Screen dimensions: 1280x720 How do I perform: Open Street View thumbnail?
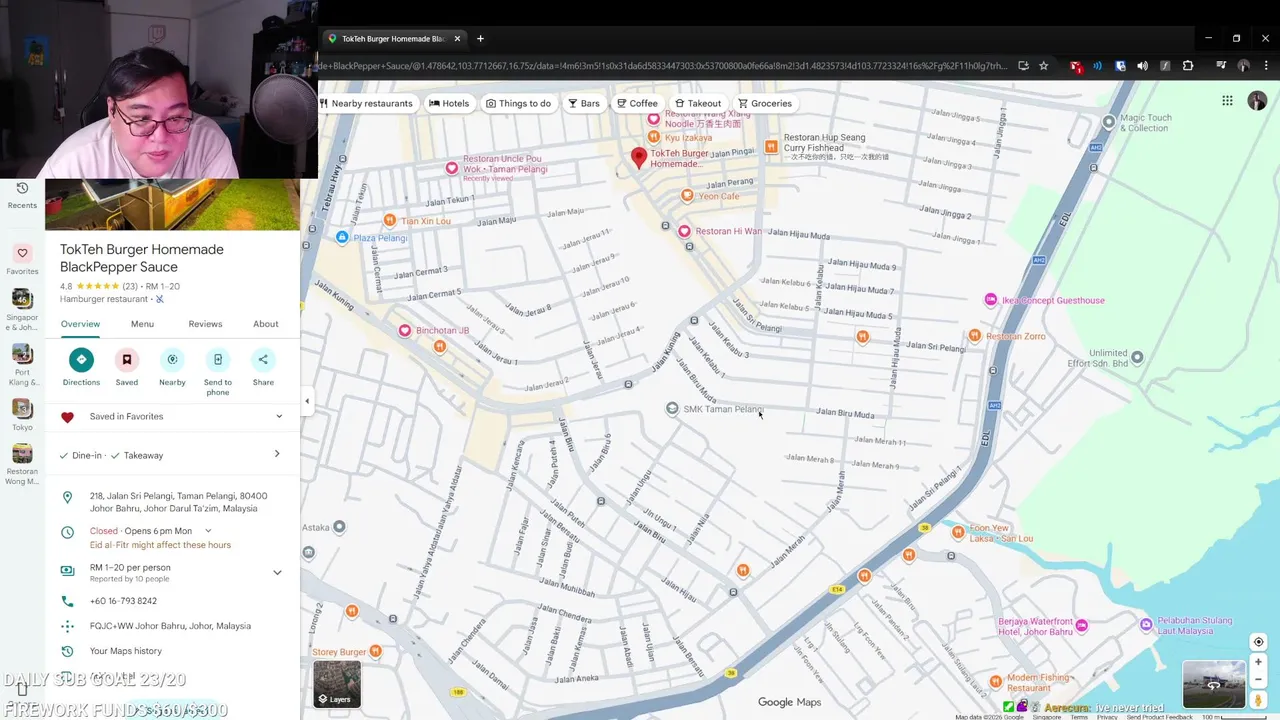1213,684
